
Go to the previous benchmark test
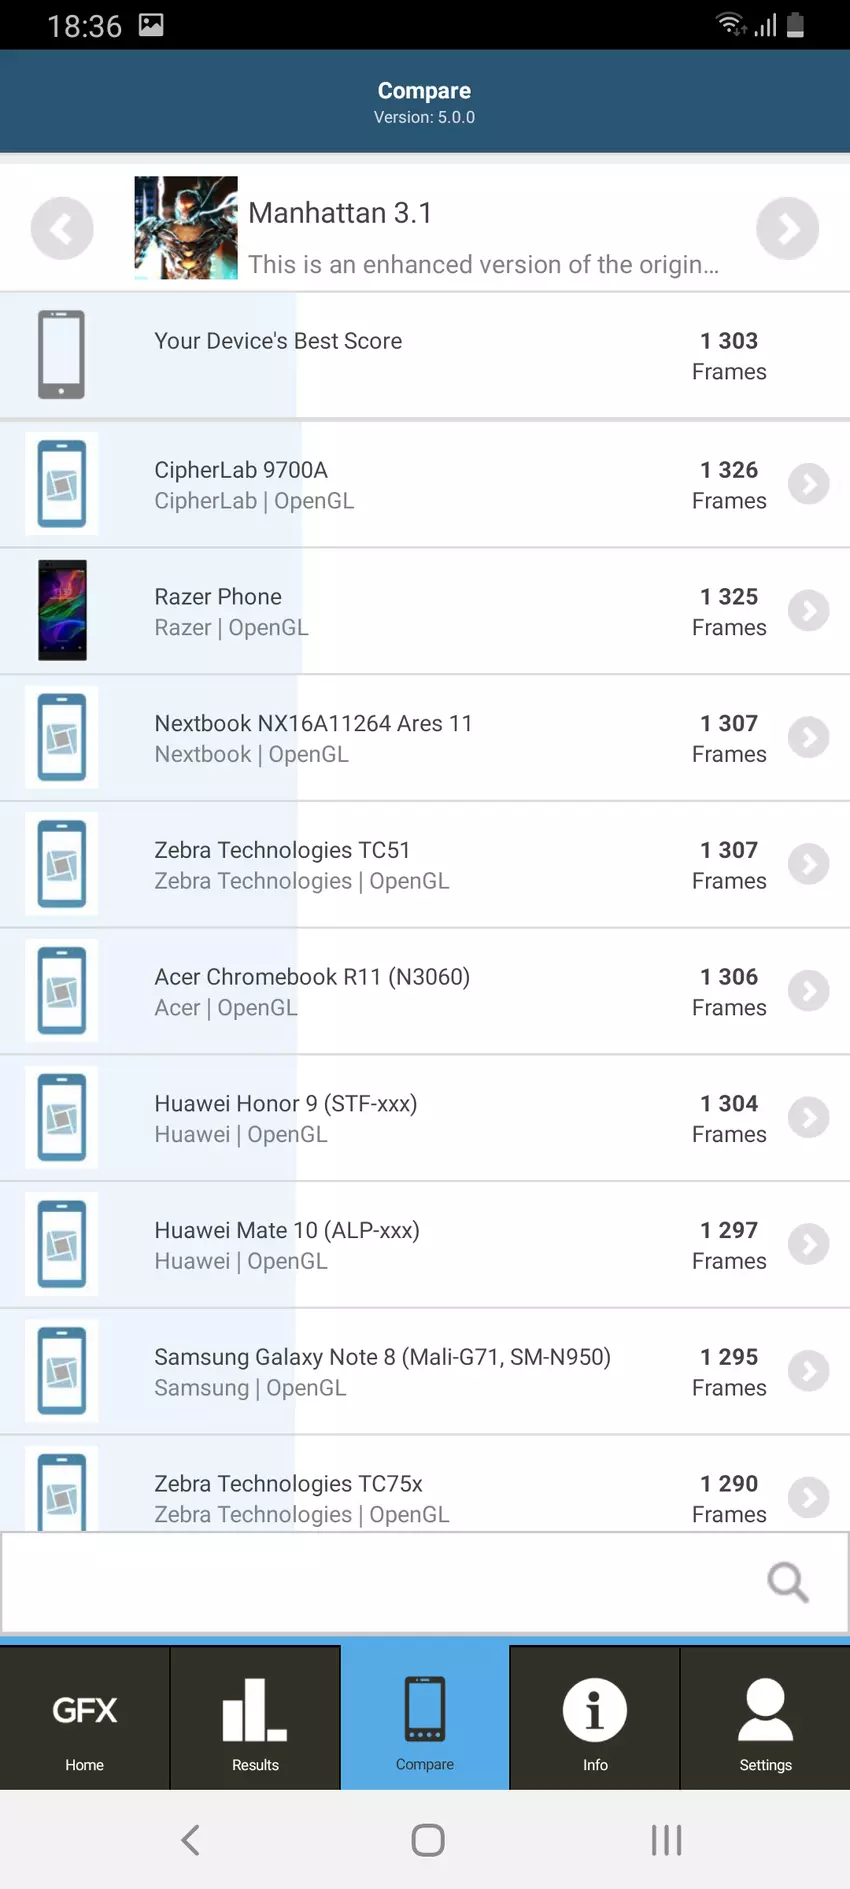coord(62,229)
